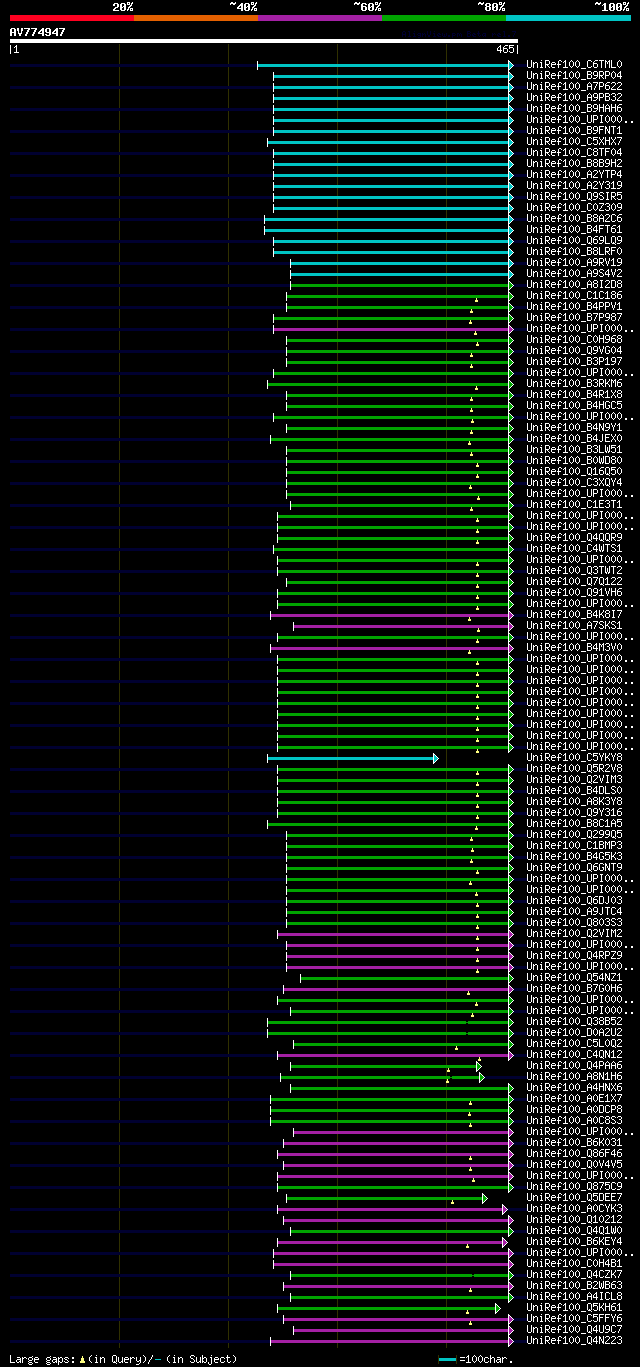Screen dimensions: 640x1367
Task: Open hit UniRef100_B9HAH6
Action: [574, 109]
